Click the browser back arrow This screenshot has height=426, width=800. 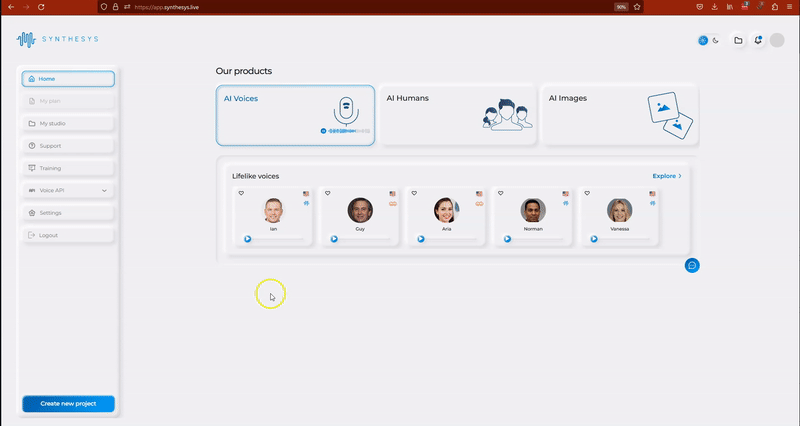pyautogui.click(x=11, y=7)
